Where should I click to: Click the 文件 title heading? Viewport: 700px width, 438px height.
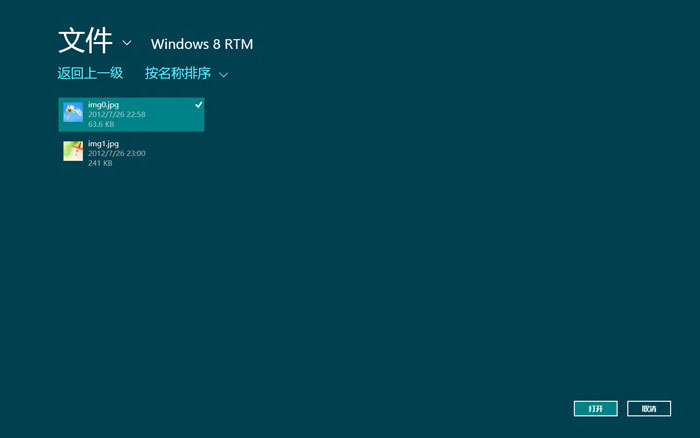[85, 41]
